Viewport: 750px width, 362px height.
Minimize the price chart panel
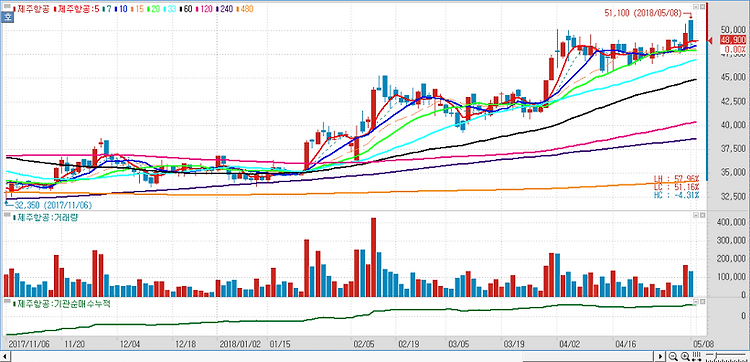(x=696, y=7)
